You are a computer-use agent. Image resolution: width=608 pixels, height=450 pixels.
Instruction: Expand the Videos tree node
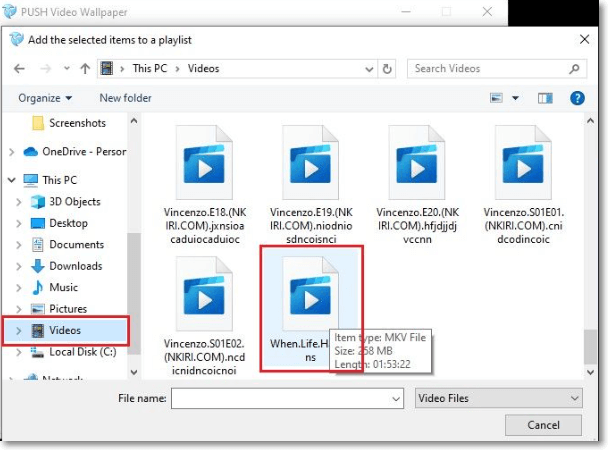click(x=19, y=331)
